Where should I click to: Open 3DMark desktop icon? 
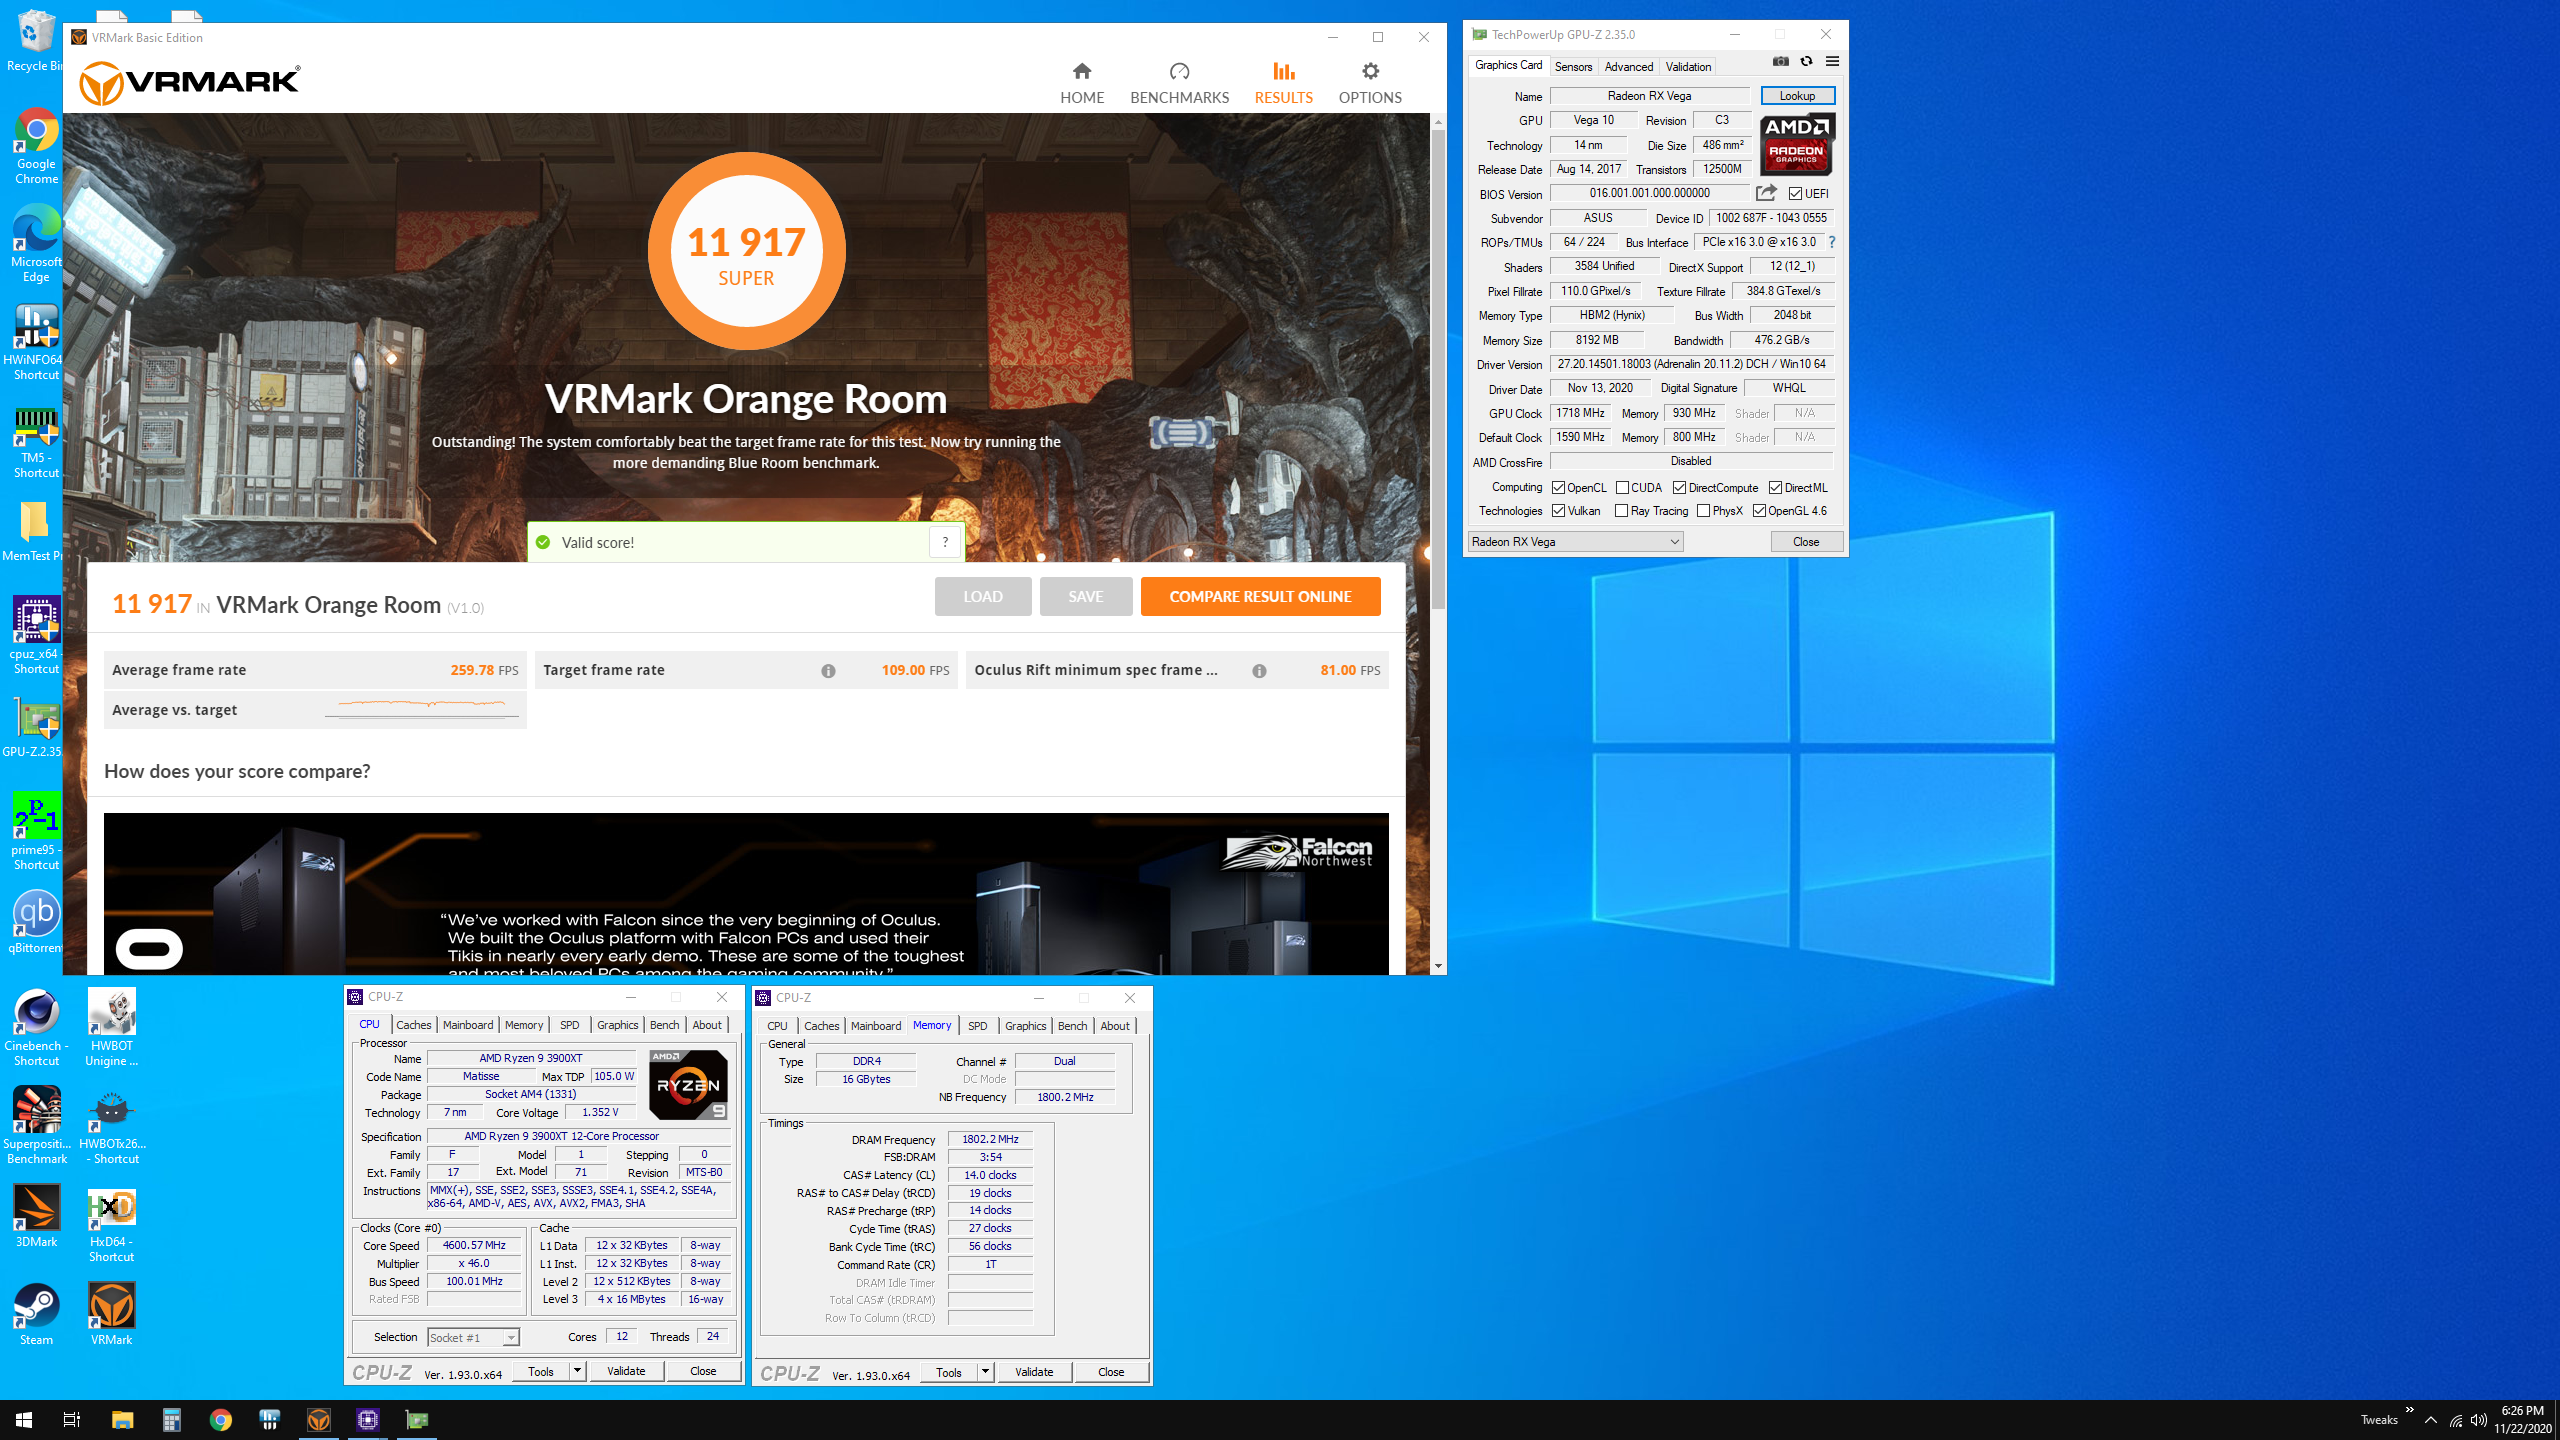(36, 1216)
